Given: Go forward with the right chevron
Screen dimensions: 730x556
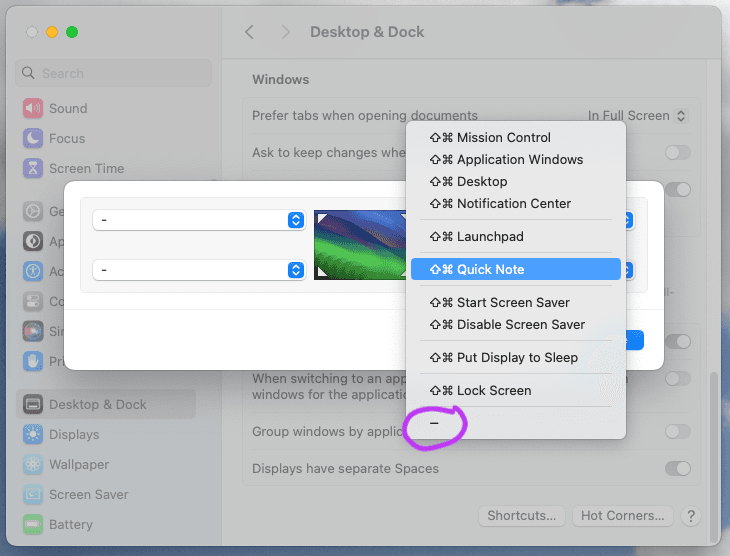Looking at the screenshot, I should (285, 32).
